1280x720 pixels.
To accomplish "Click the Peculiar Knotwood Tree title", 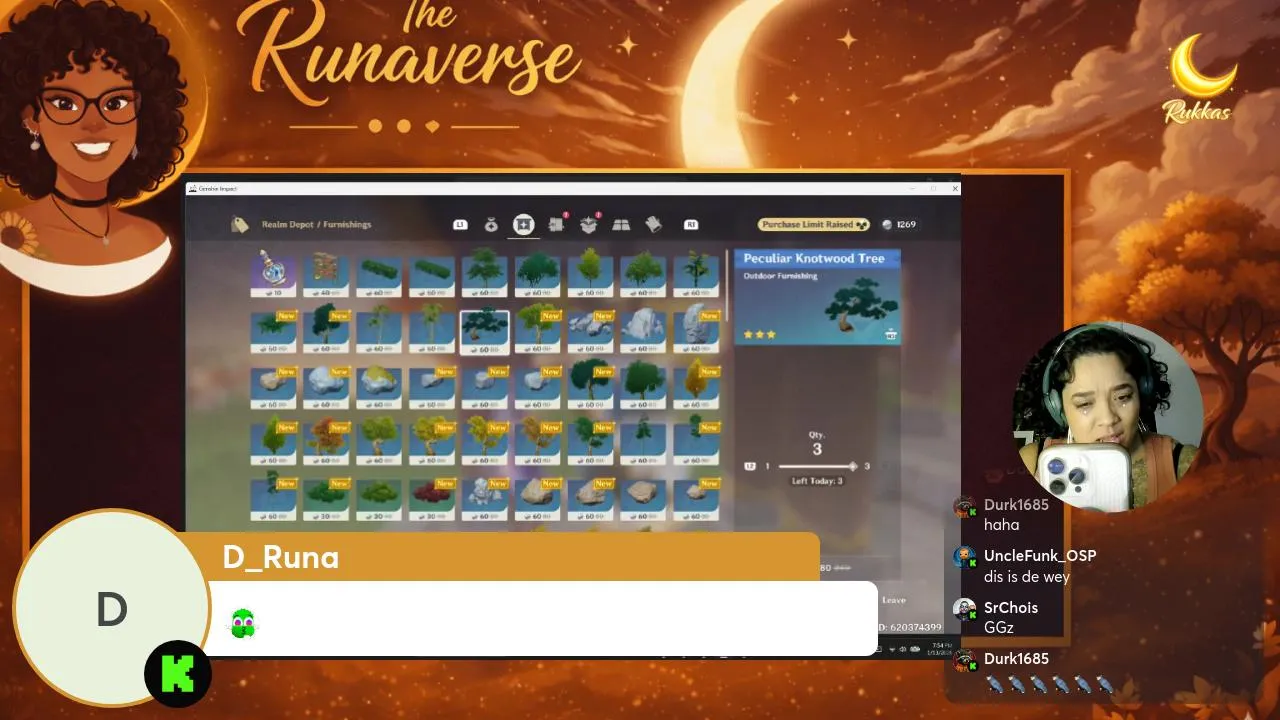I will click(814, 258).
